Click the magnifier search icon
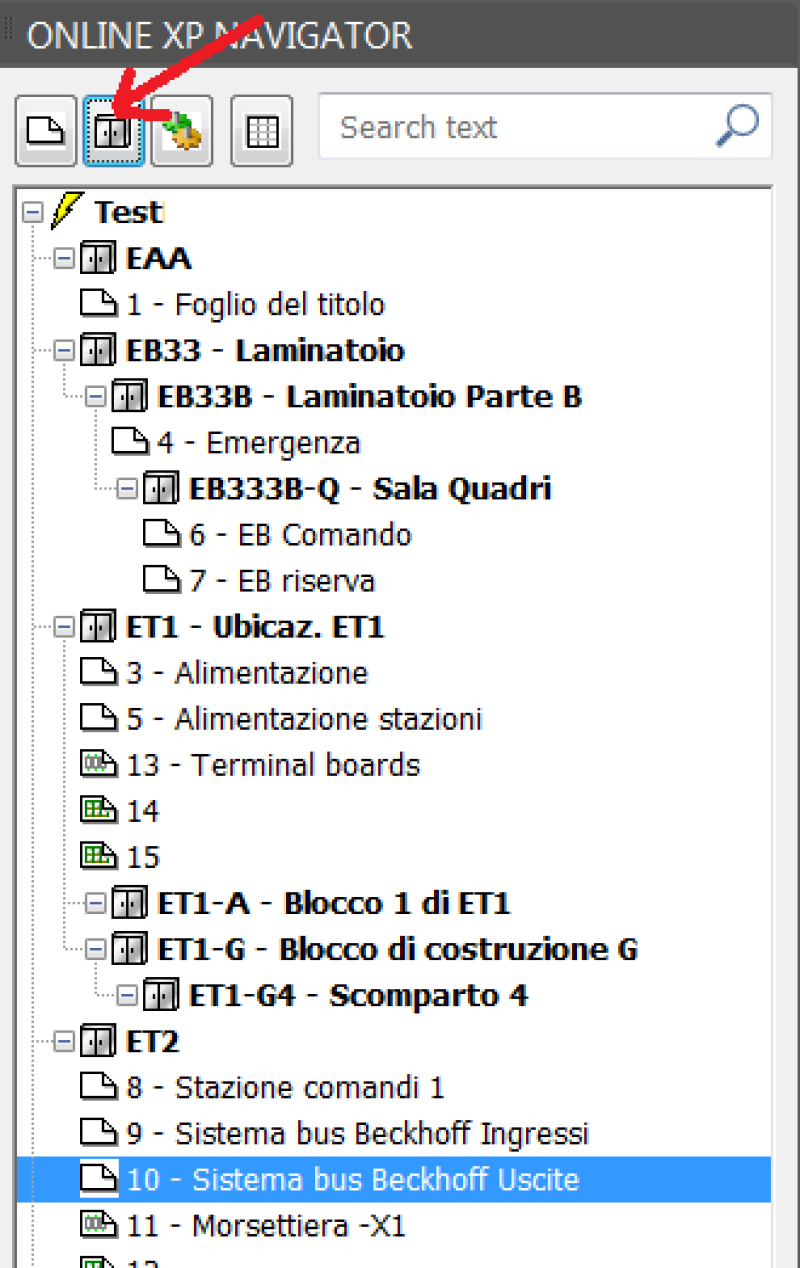The width and height of the screenshot is (800, 1268). coord(738,126)
